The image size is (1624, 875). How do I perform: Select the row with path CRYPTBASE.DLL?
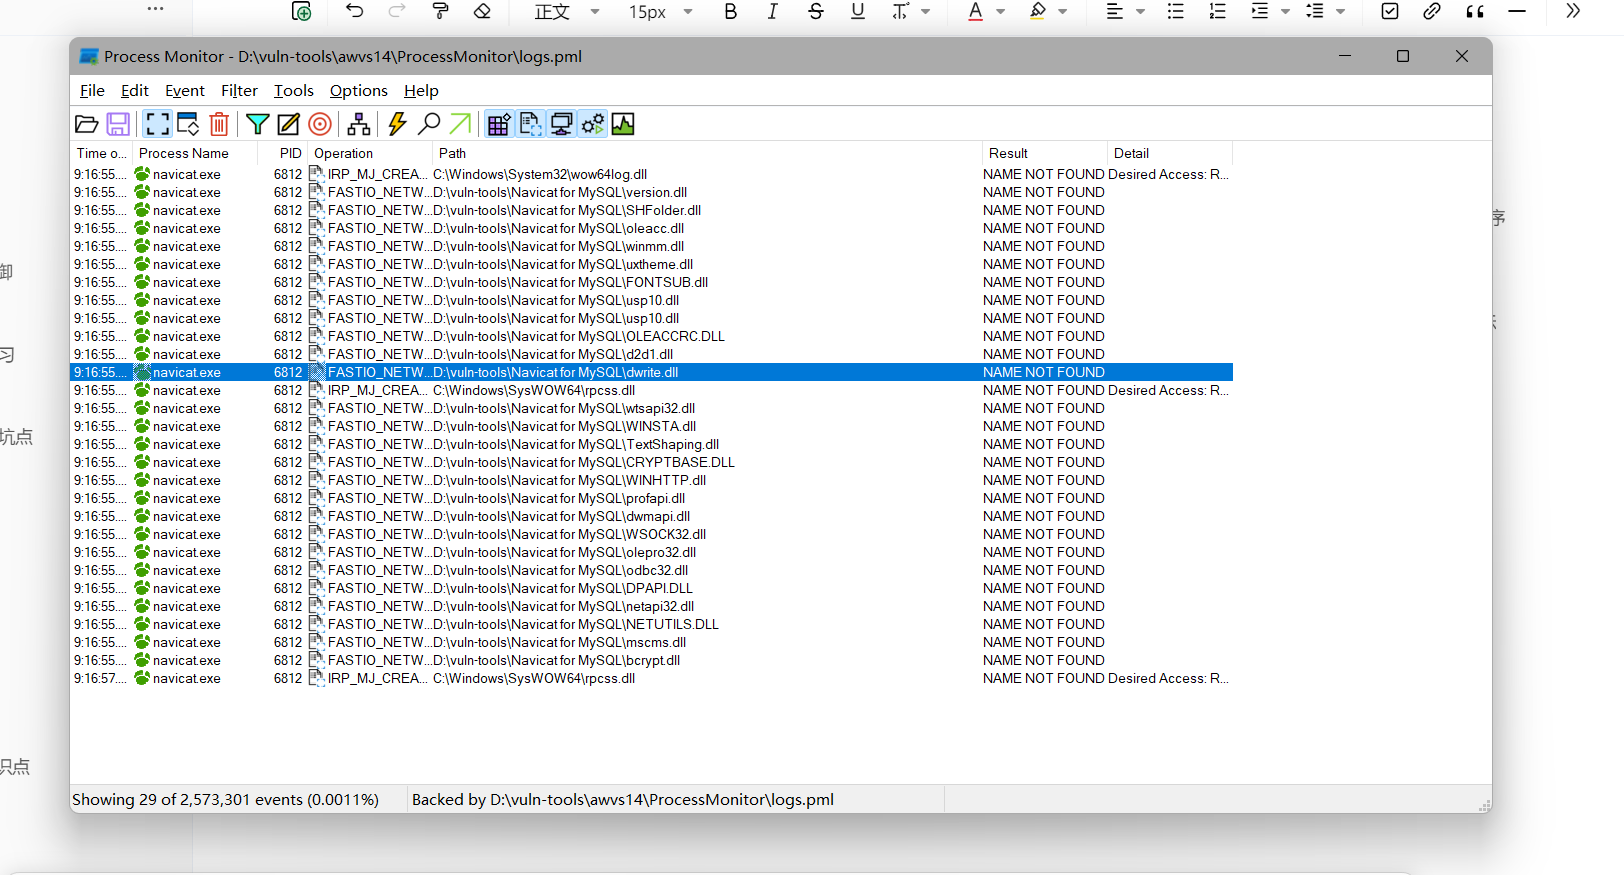pyautogui.click(x=651, y=462)
